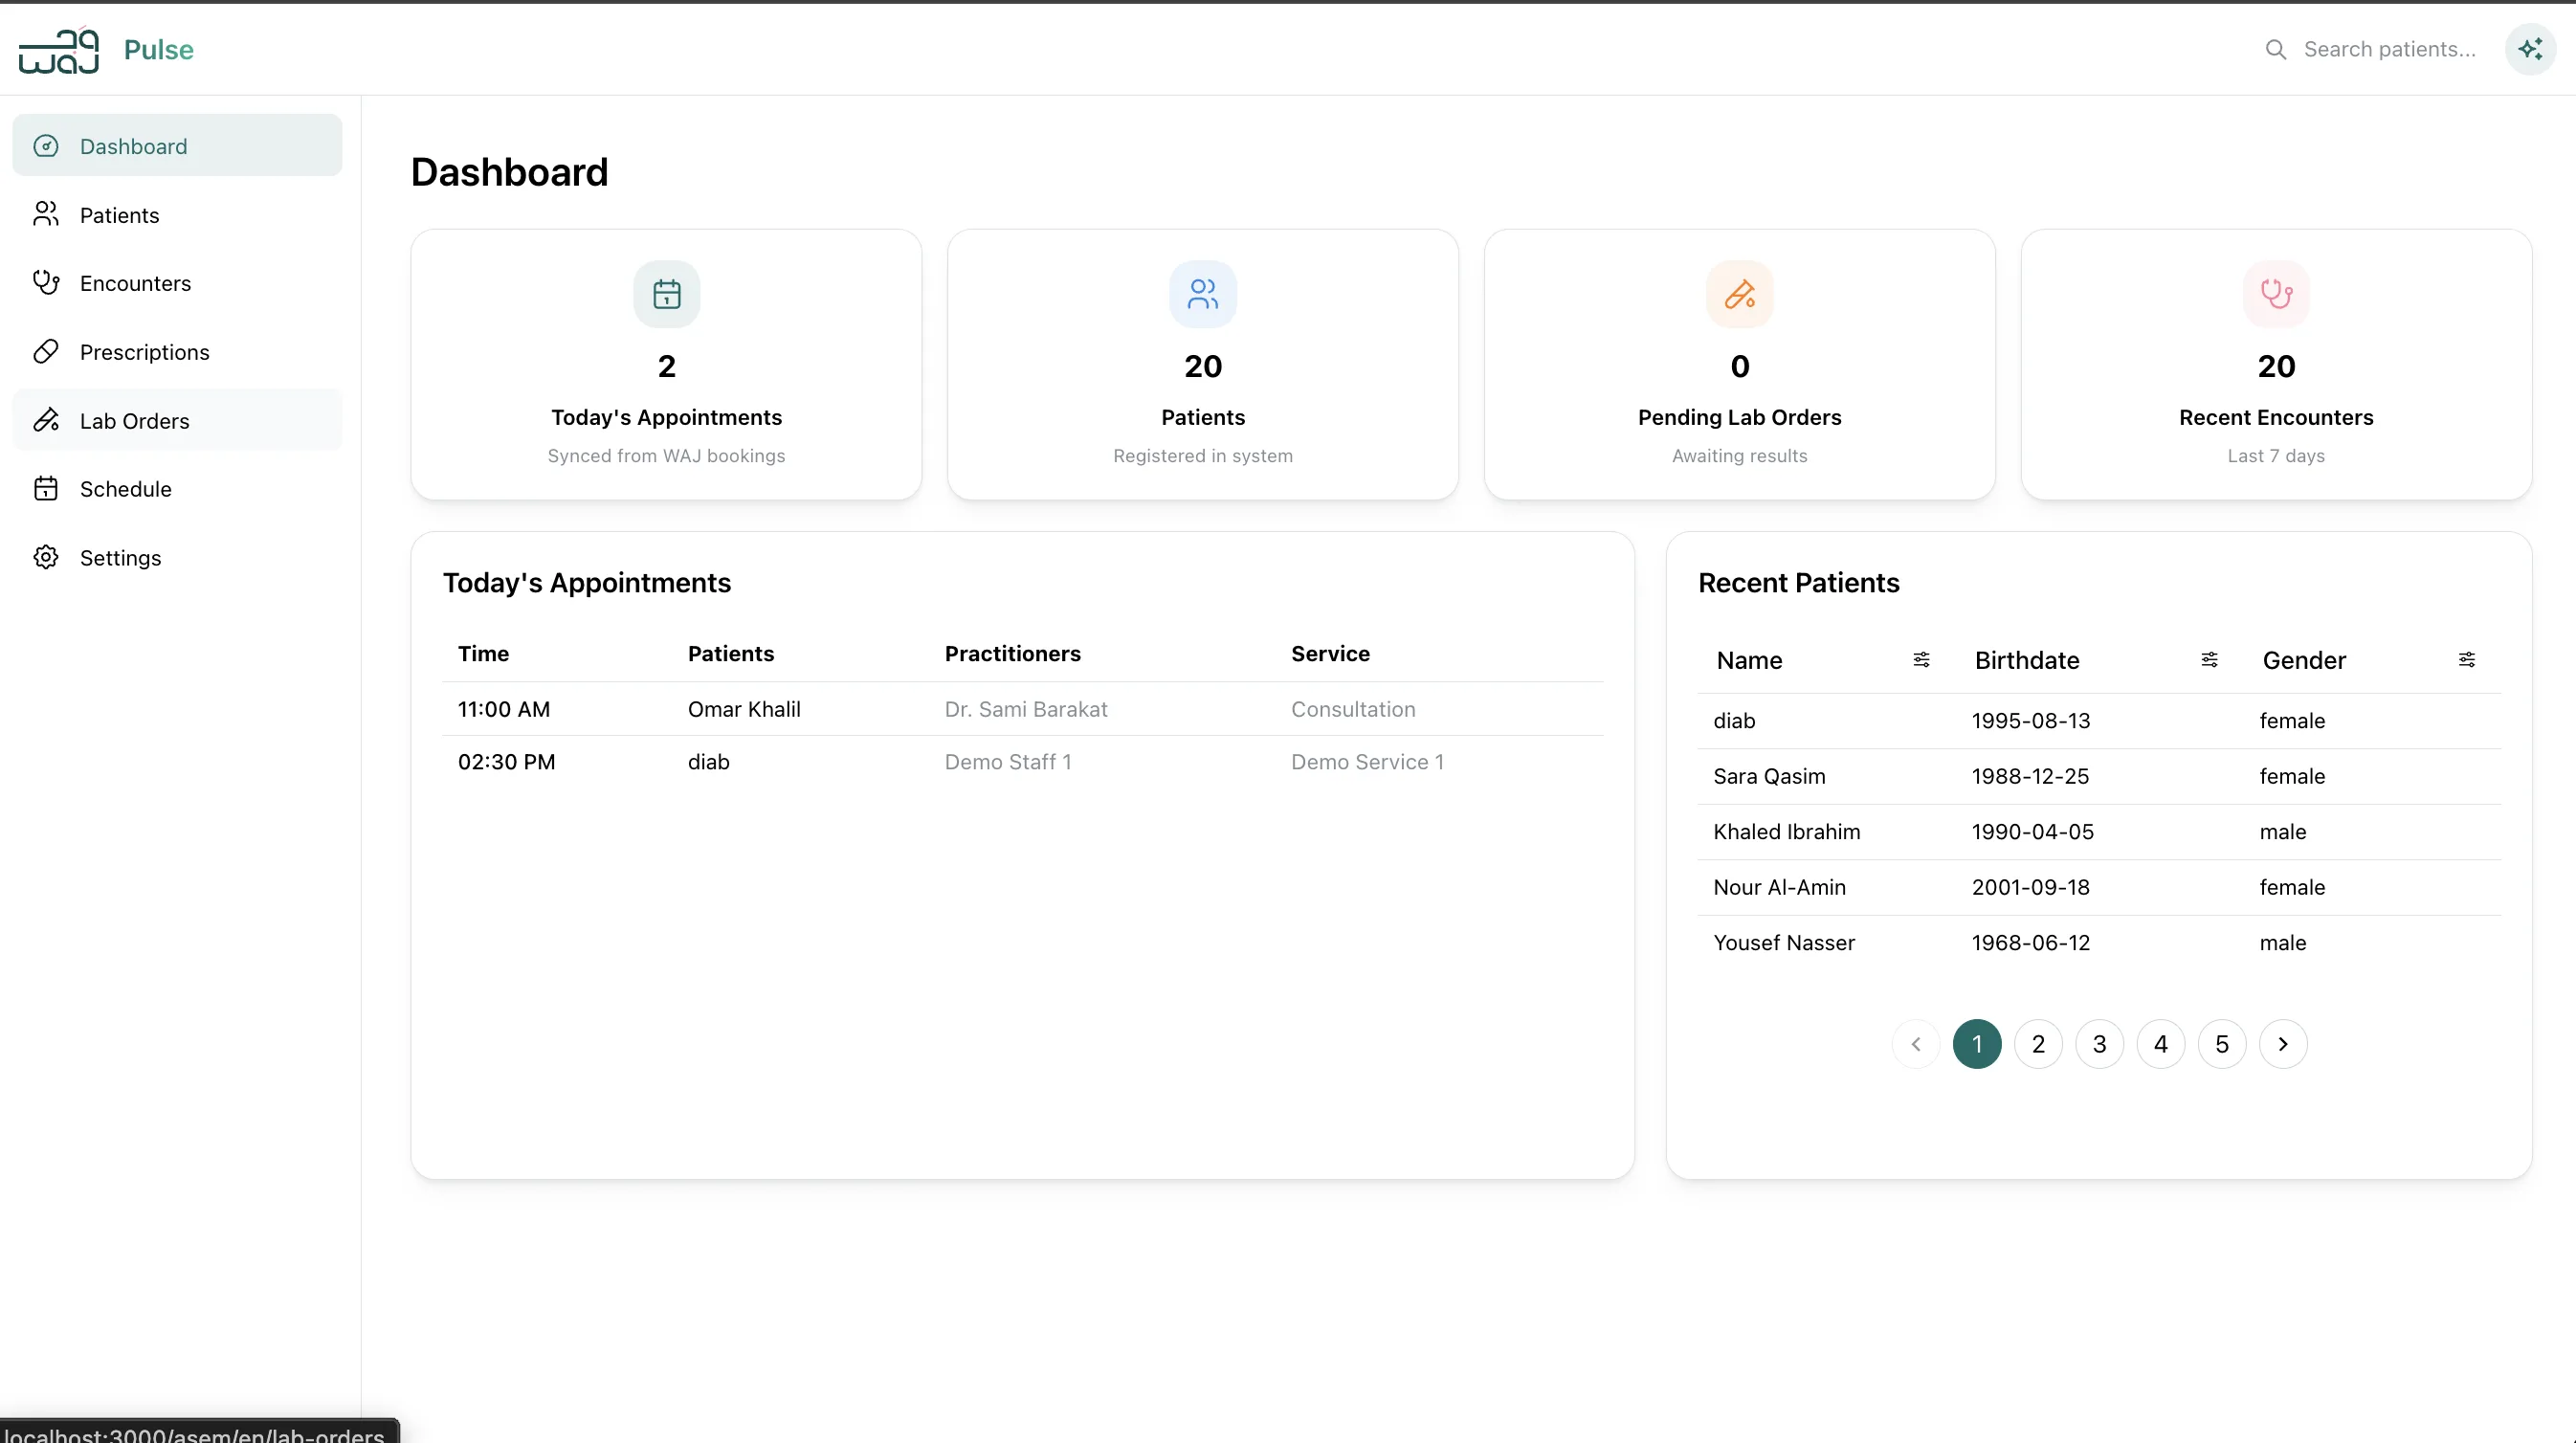Open Settings via the gear icon
Screen dimensions: 2576x1443
click(46, 557)
